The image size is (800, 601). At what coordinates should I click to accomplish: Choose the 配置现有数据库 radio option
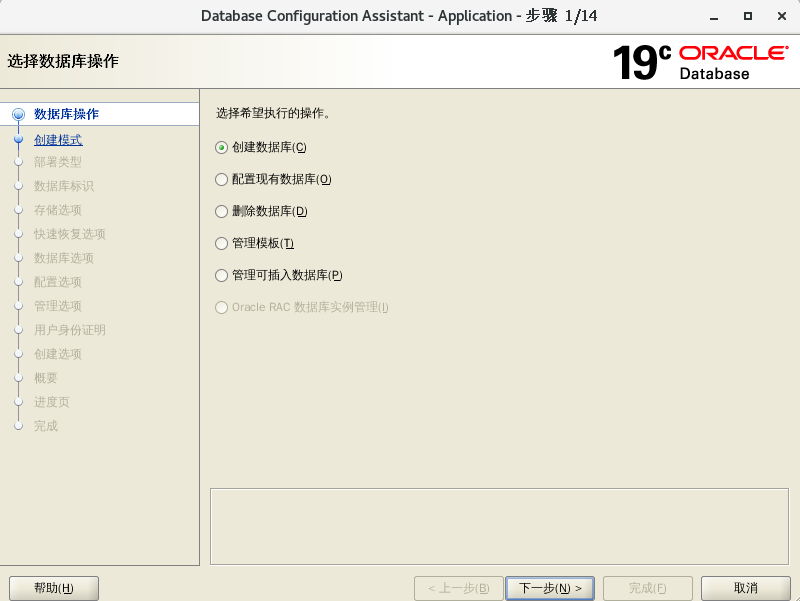[222, 179]
